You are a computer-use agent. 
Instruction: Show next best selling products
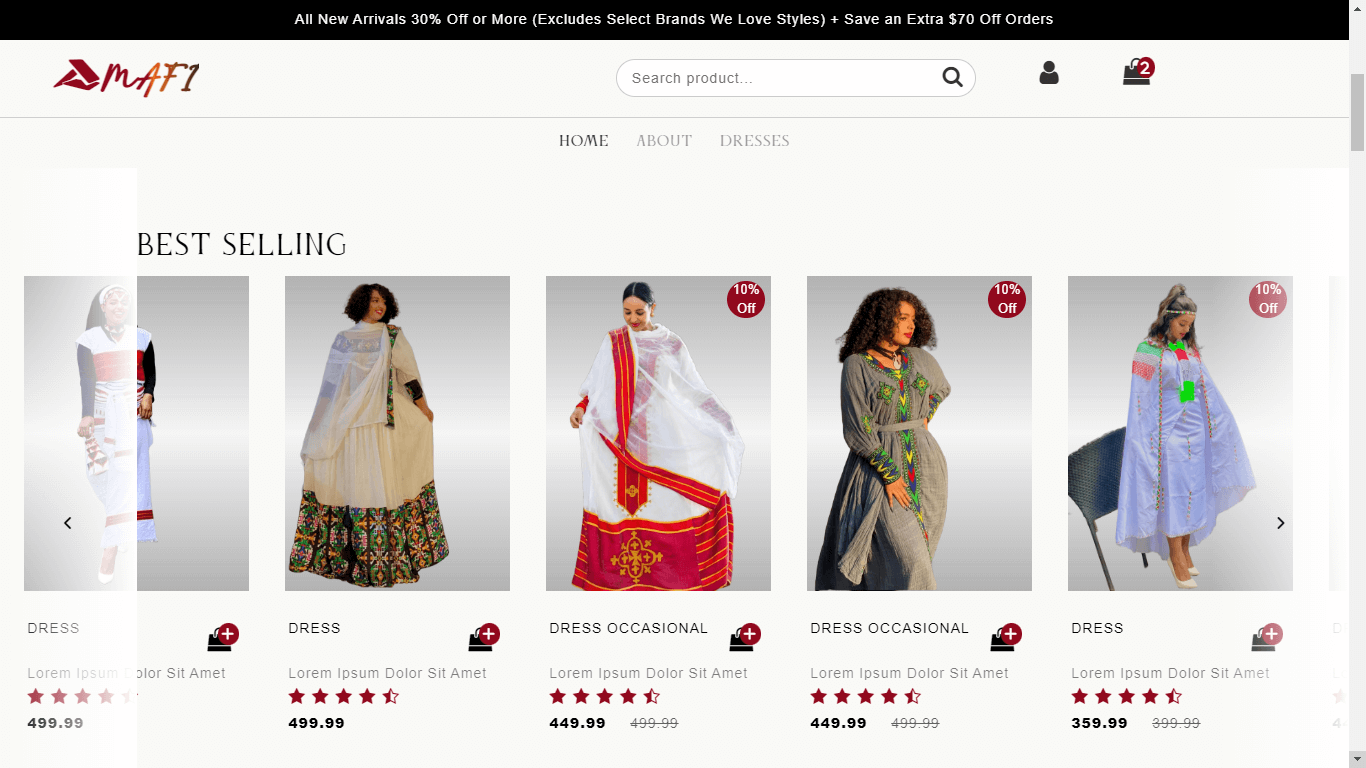1280,523
